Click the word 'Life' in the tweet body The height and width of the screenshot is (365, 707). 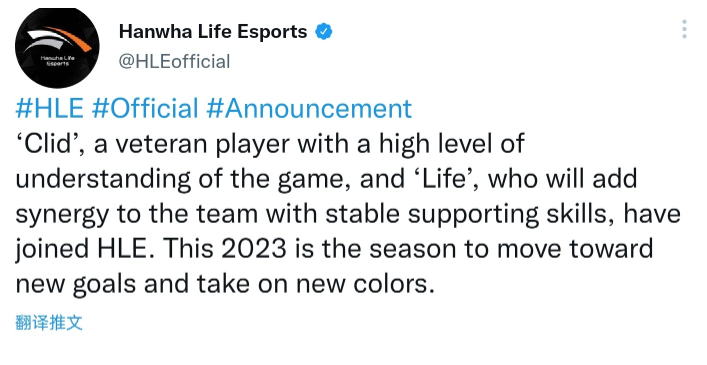(444, 179)
